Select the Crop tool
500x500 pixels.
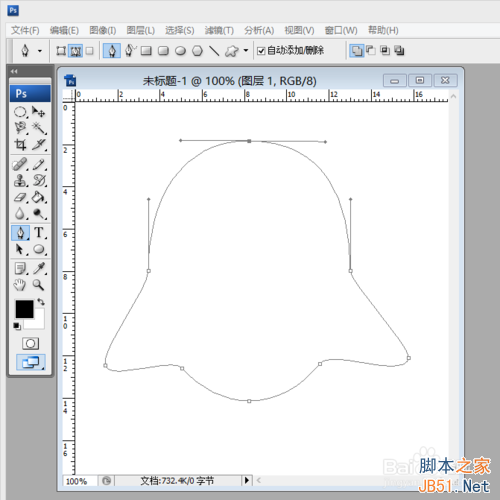pos(20,144)
